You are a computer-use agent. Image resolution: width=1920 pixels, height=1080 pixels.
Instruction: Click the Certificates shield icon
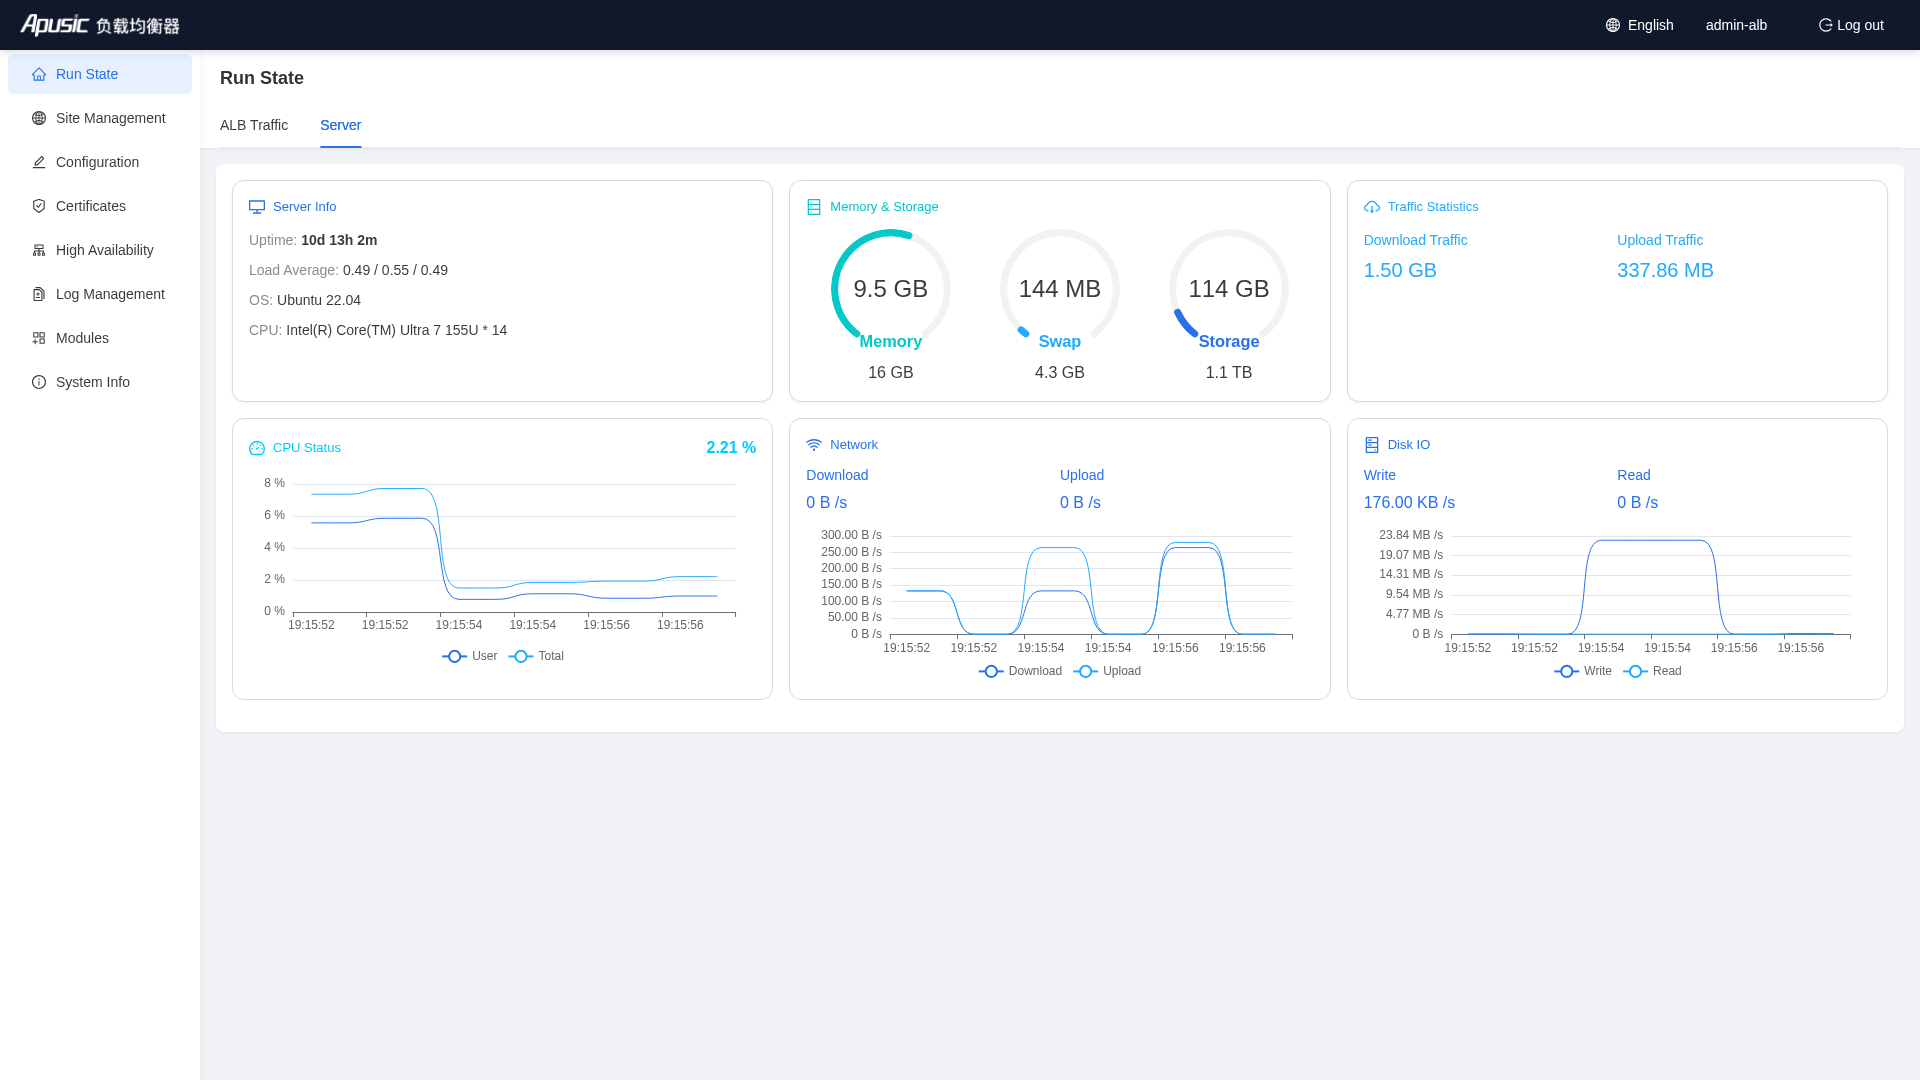click(39, 206)
